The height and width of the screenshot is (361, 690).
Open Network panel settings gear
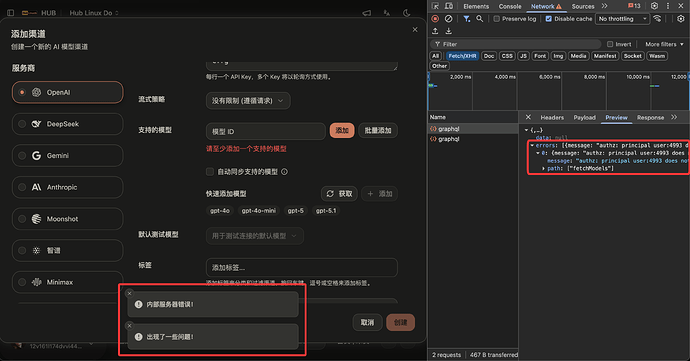[681, 18]
